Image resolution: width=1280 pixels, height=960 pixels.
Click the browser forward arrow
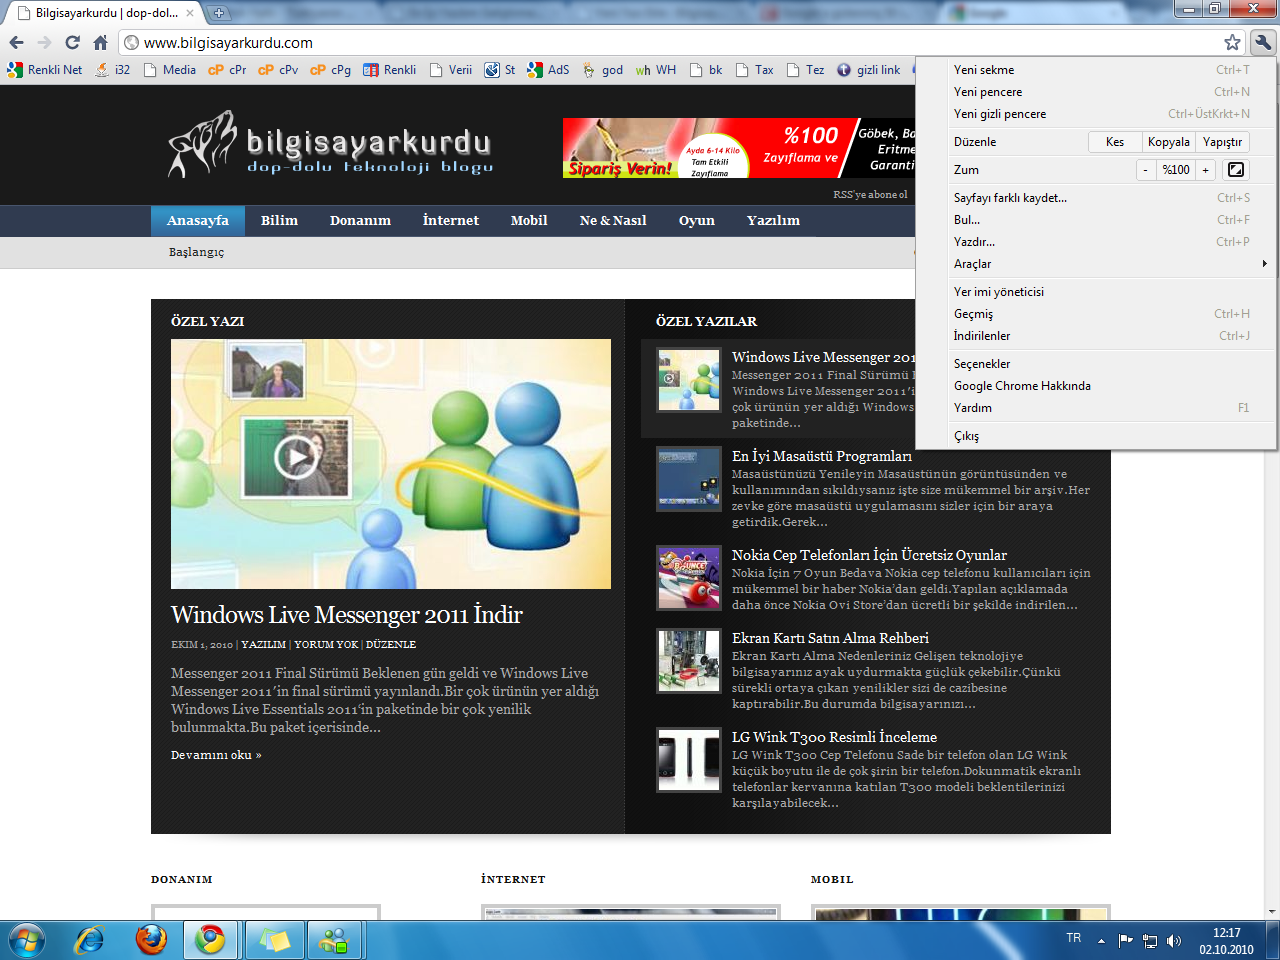pyautogui.click(x=44, y=42)
